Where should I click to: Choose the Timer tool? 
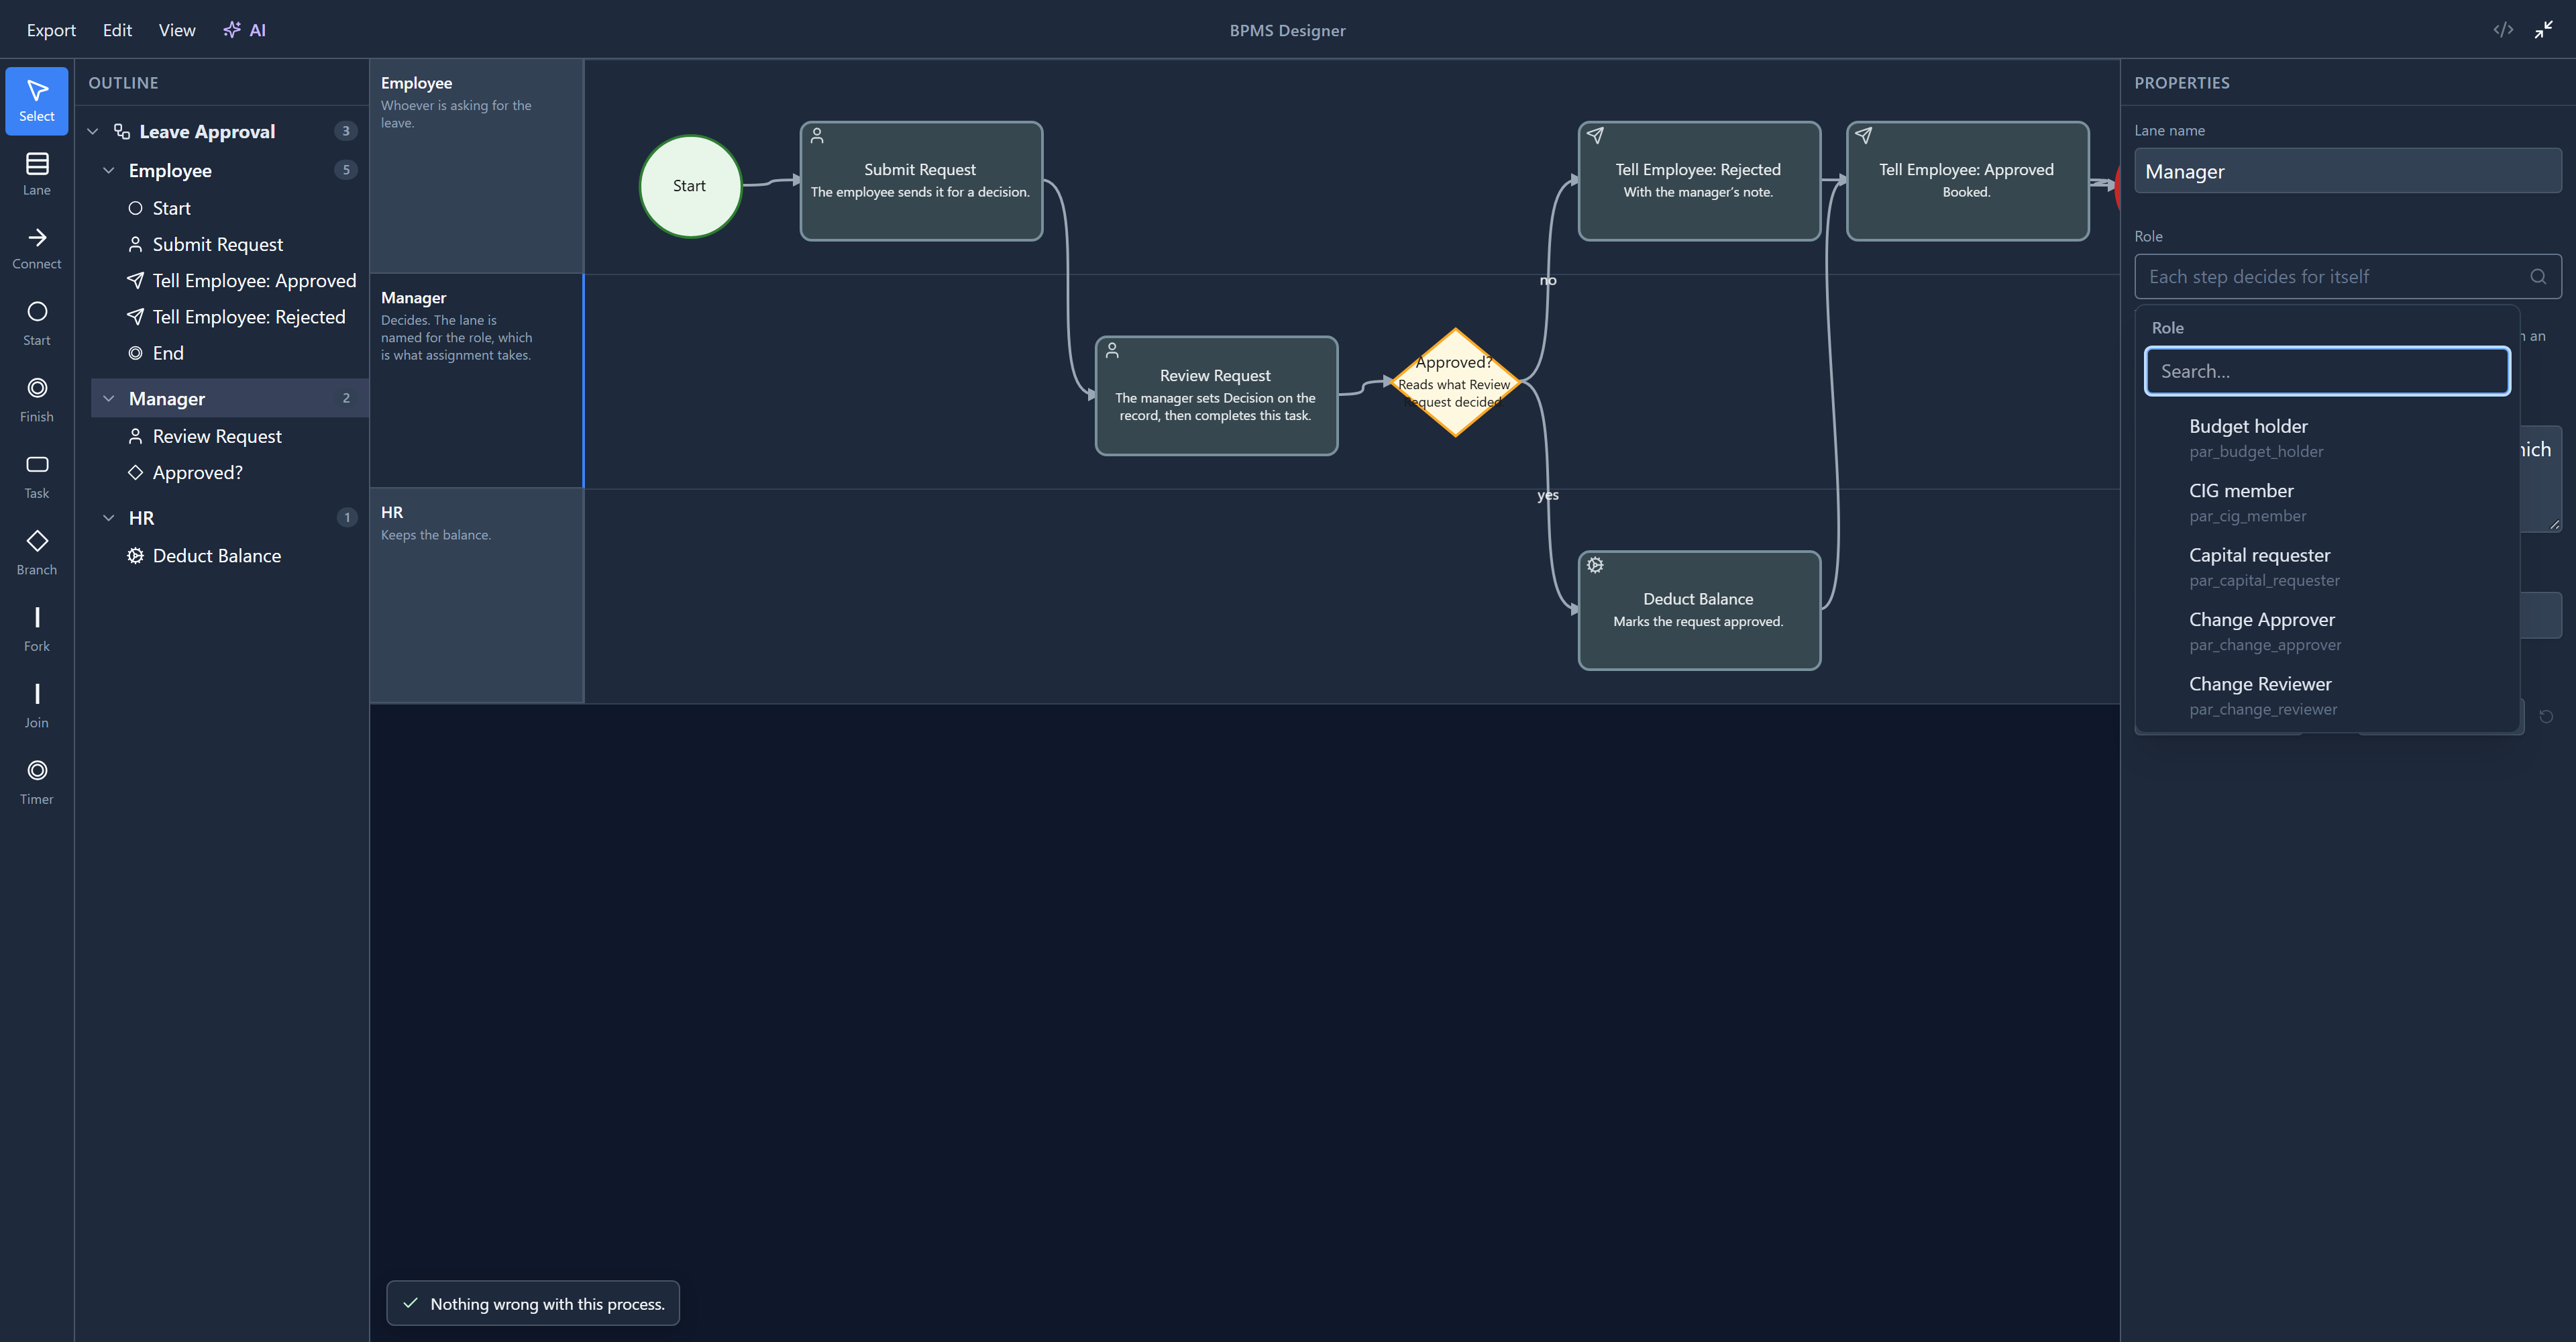coord(37,783)
